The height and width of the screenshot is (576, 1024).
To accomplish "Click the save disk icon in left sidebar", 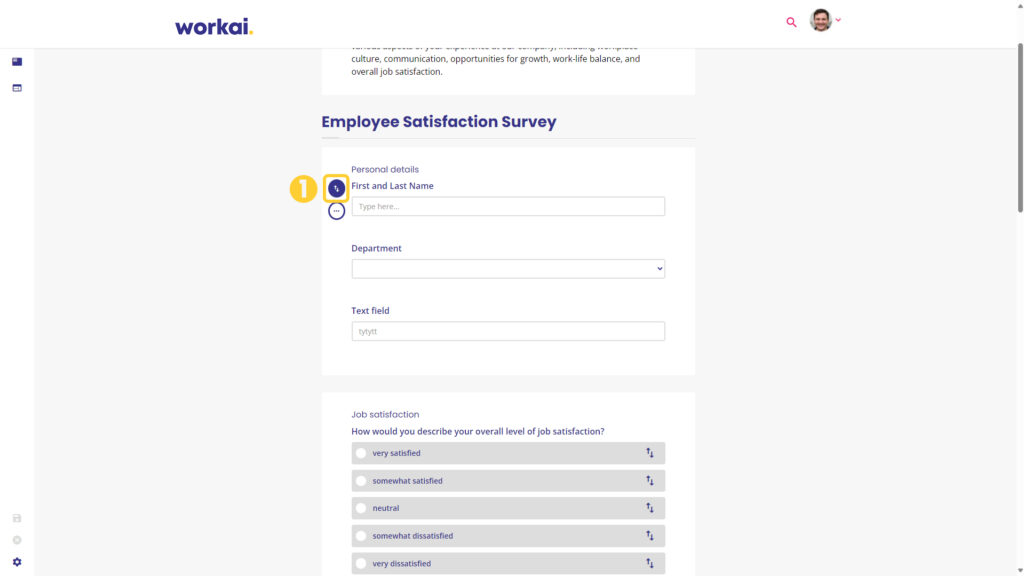I will pos(17,519).
